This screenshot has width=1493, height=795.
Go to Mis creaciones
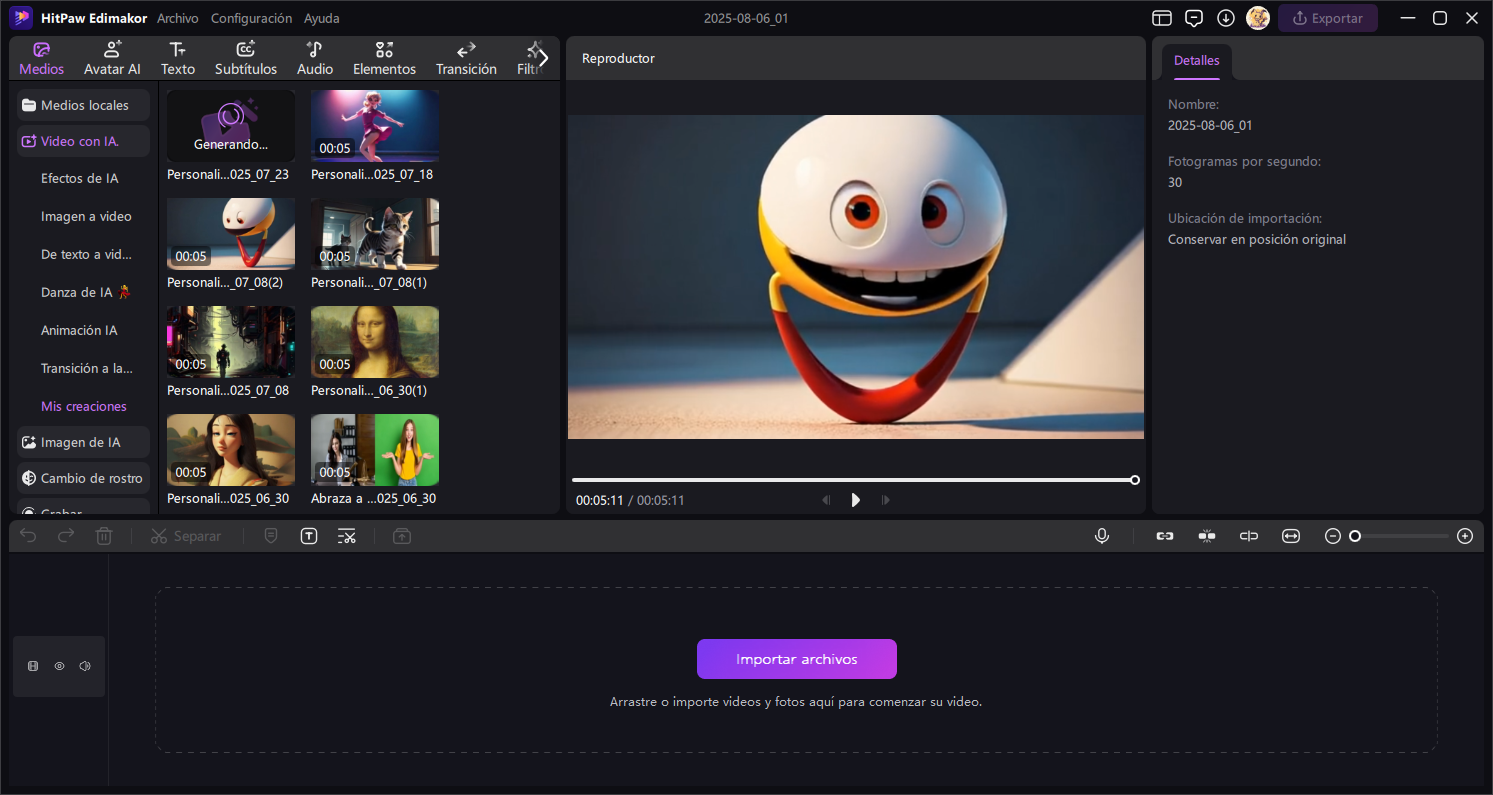tap(84, 406)
